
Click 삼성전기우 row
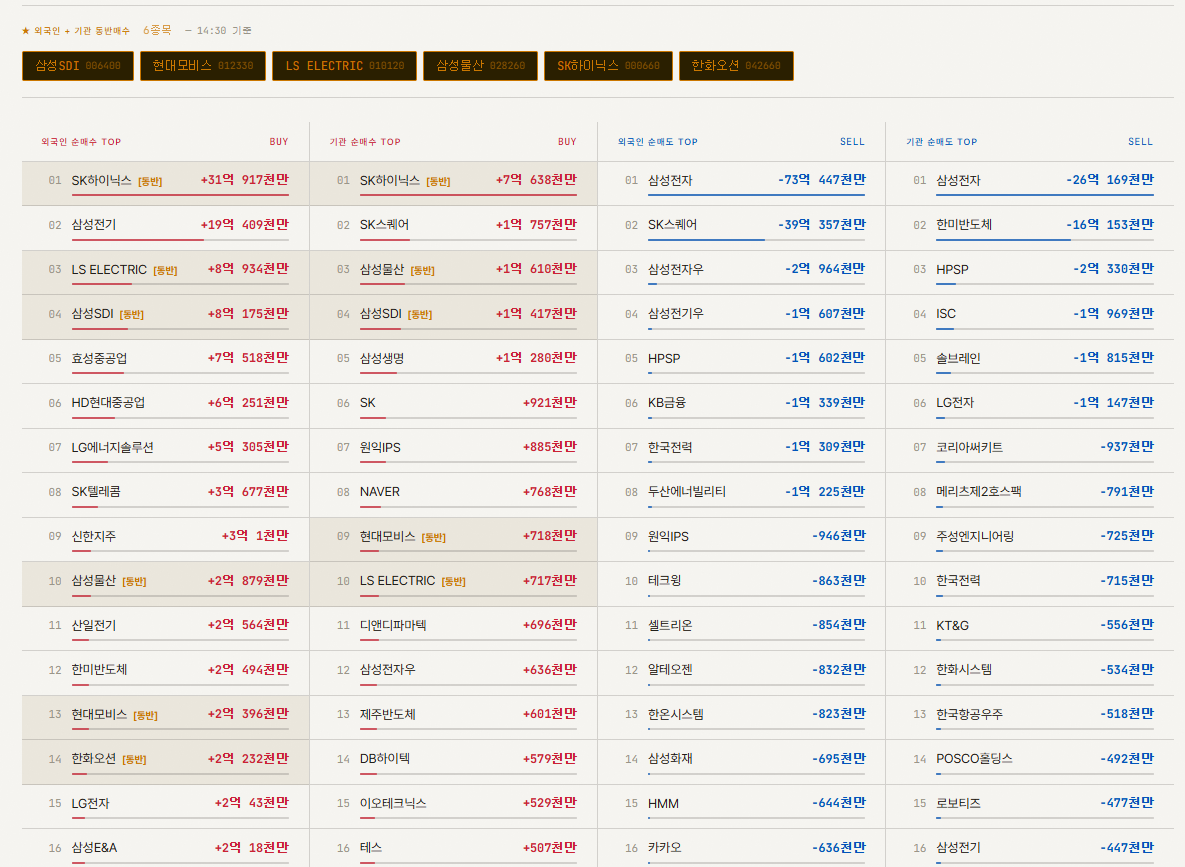tap(741, 317)
